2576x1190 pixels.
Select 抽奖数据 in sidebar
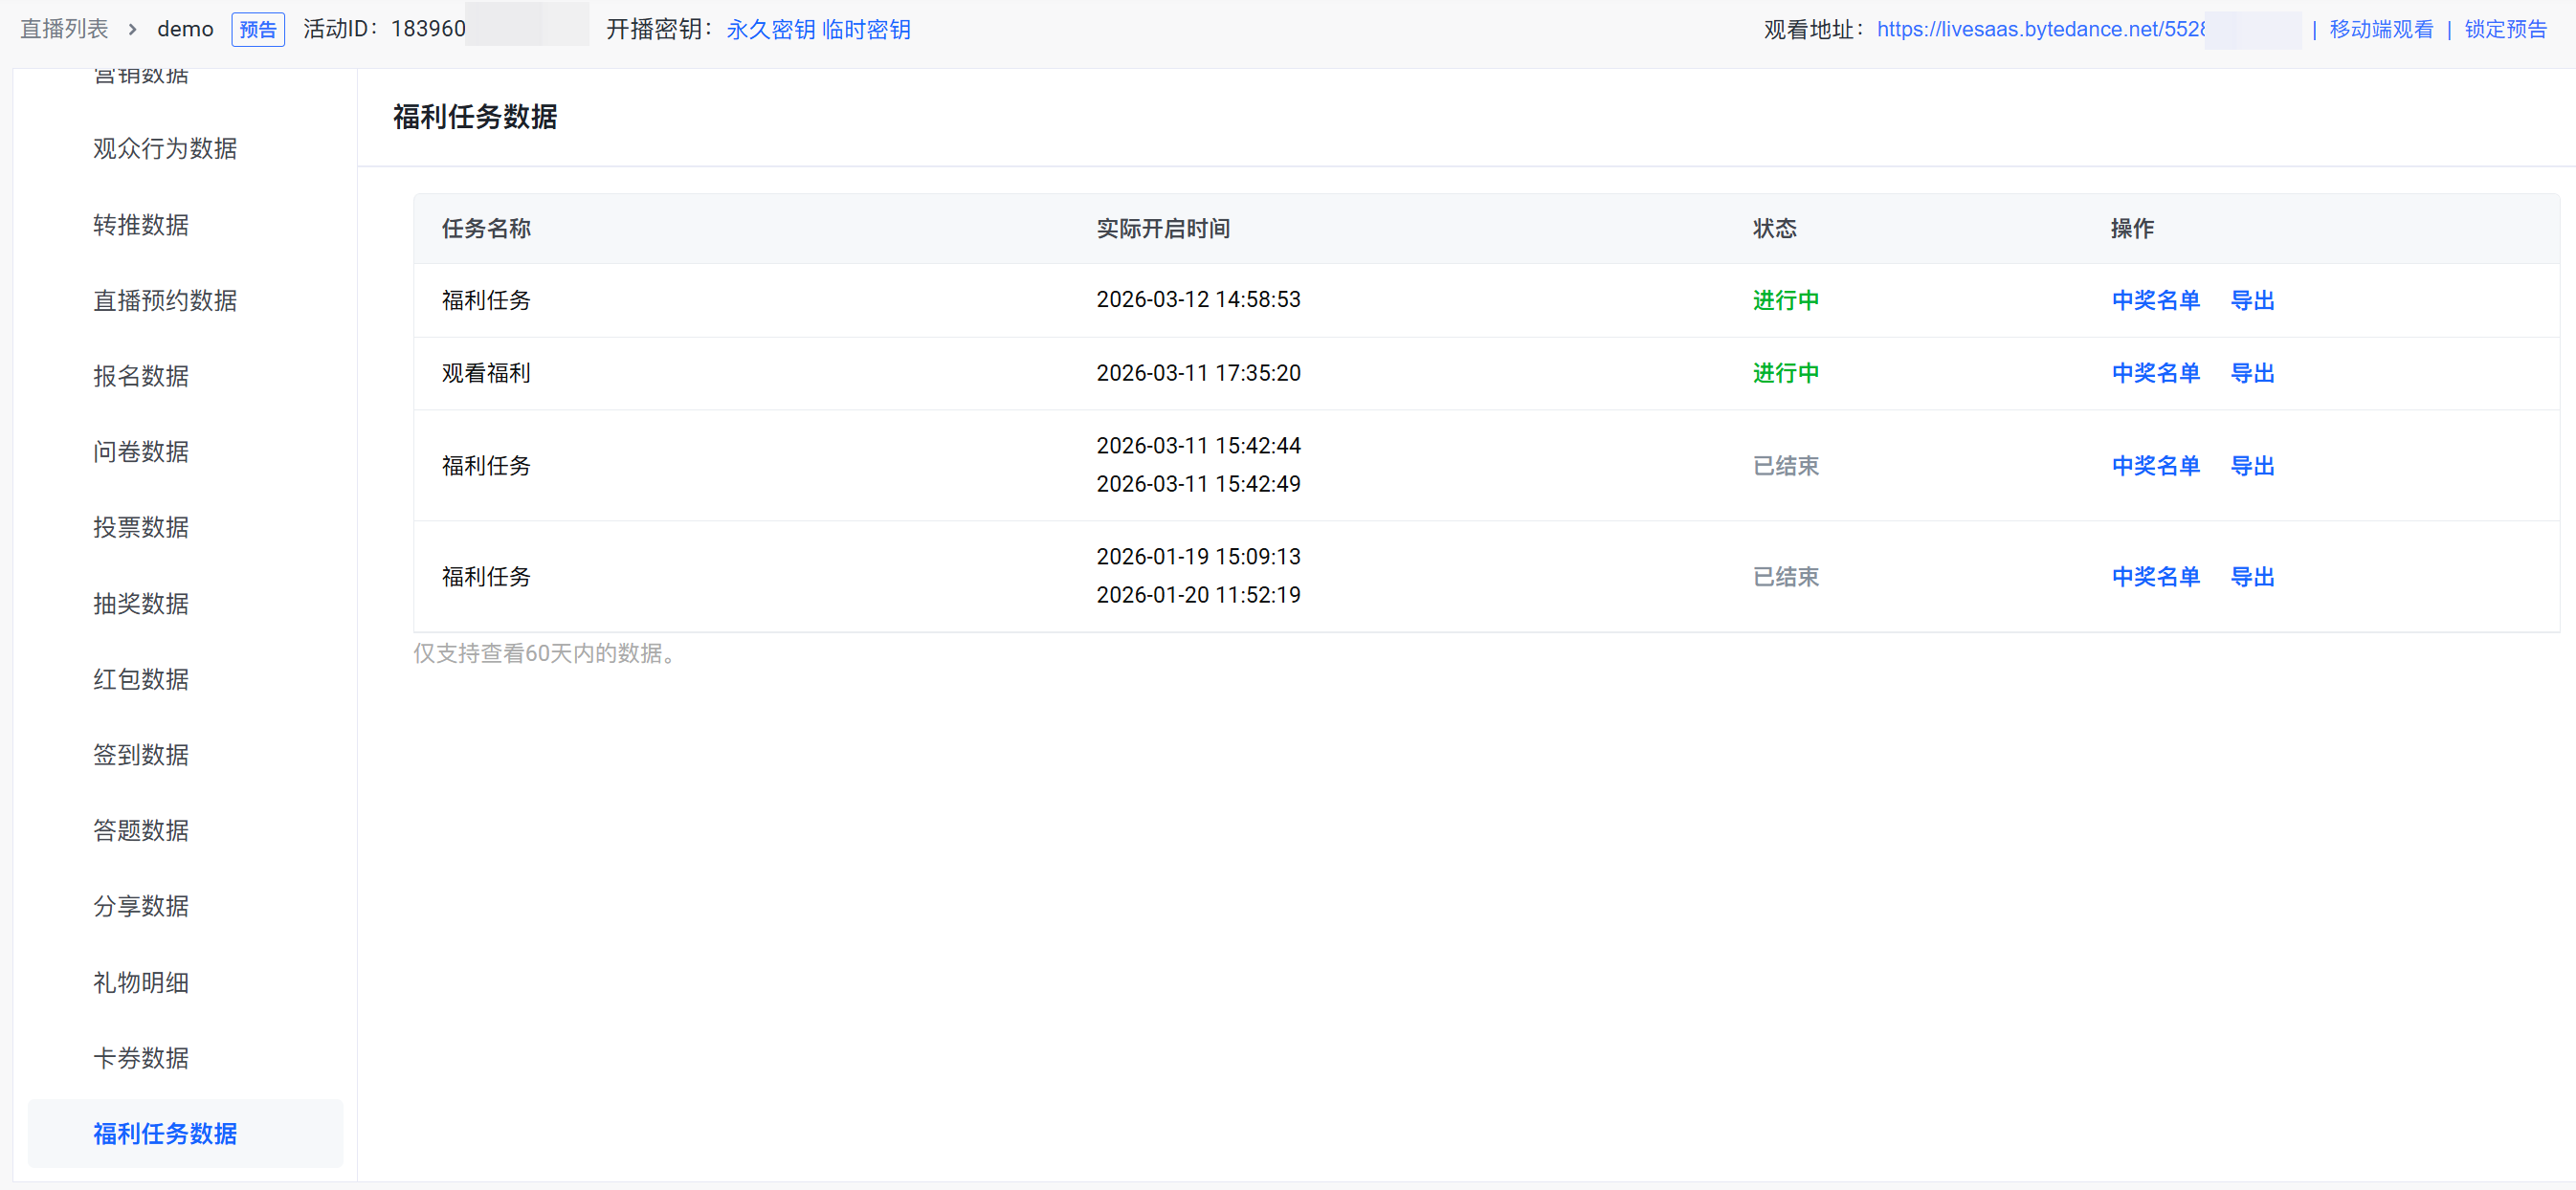click(141, 603)
